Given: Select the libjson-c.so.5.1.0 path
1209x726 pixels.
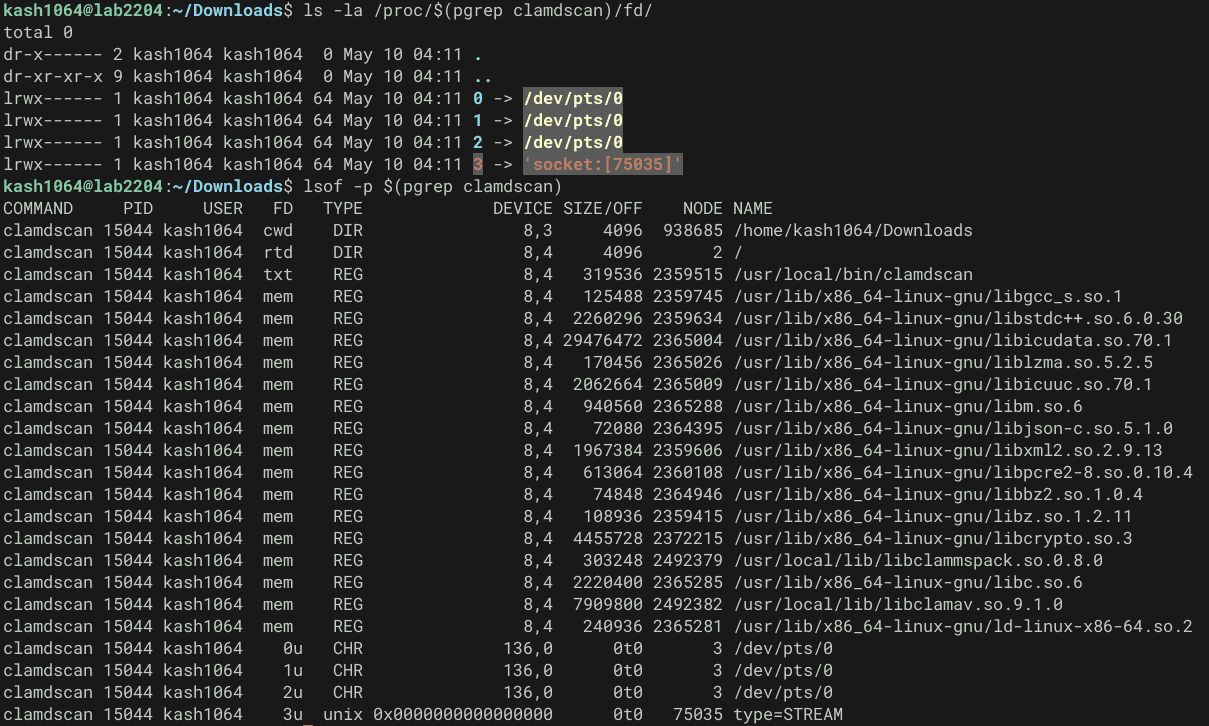Looking at the screenshot, I should click(953, 428).
